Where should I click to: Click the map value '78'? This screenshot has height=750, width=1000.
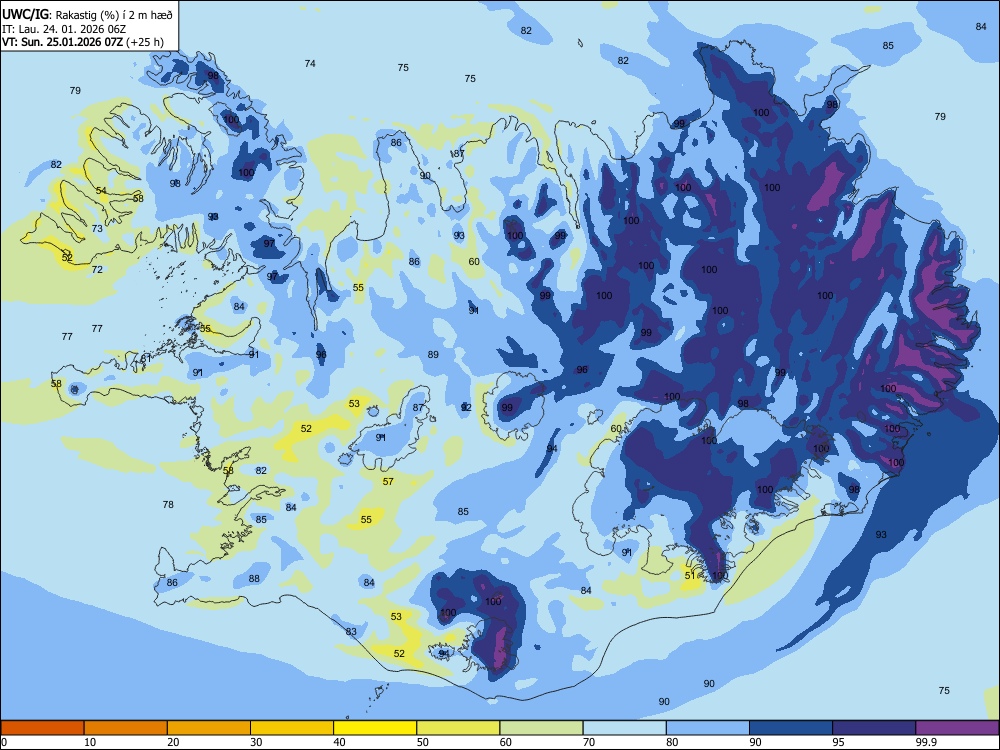tap(168, 504)
